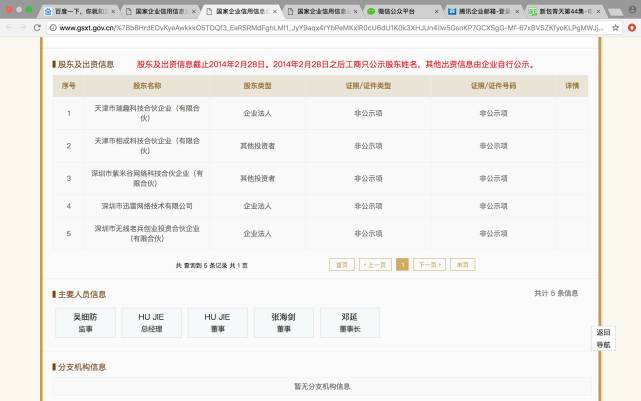Click 企业法人 type in row 4
Viewport: 641px width, 401px height.
(x=258, y=206)
